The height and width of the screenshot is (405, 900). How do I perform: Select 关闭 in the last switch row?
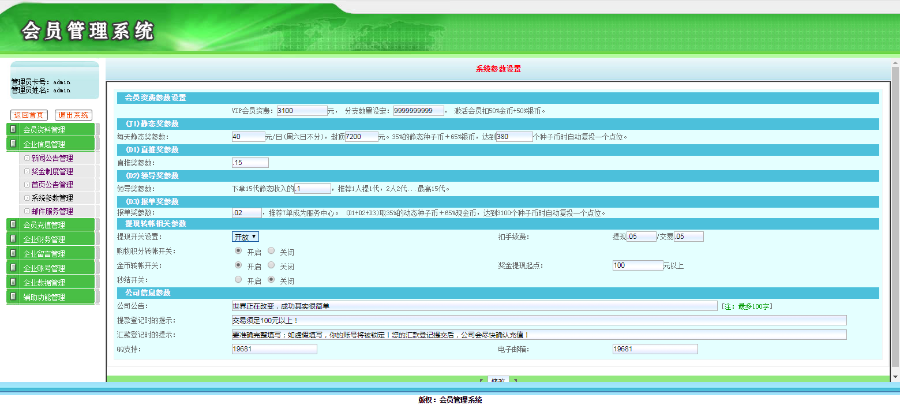(x=271, y=280)
